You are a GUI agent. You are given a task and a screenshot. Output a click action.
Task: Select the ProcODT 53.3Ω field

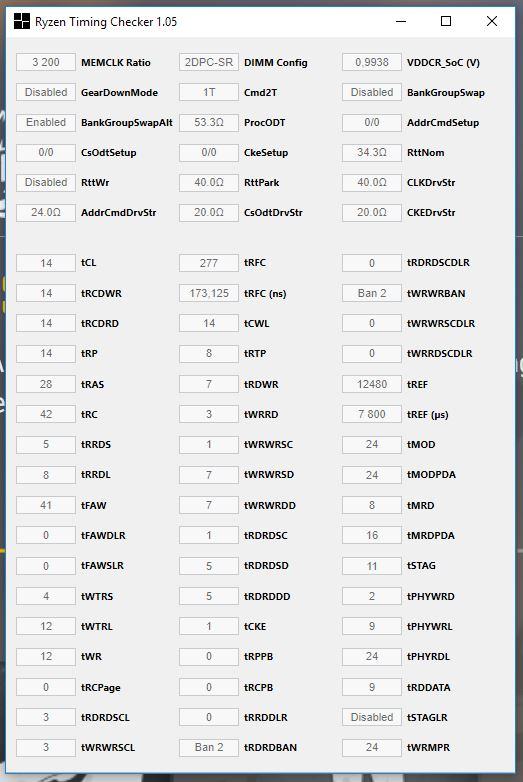pos(209,122)
